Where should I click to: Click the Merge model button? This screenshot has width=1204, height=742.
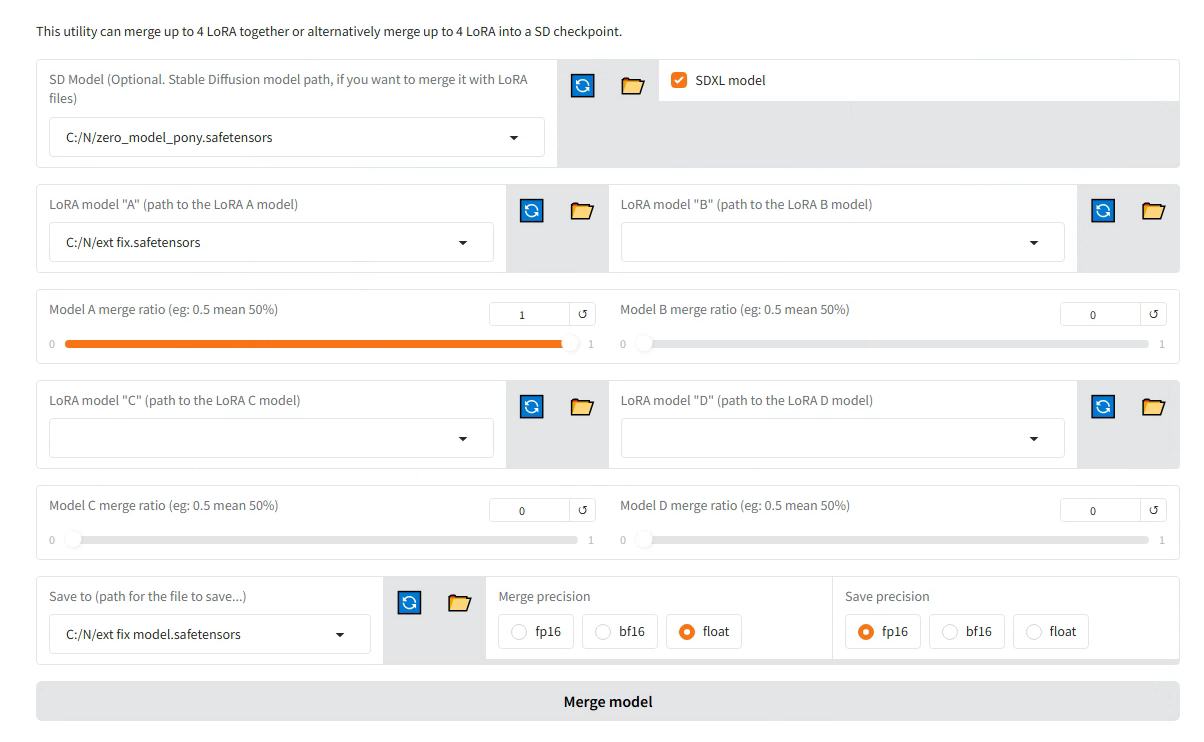[607, 702]
